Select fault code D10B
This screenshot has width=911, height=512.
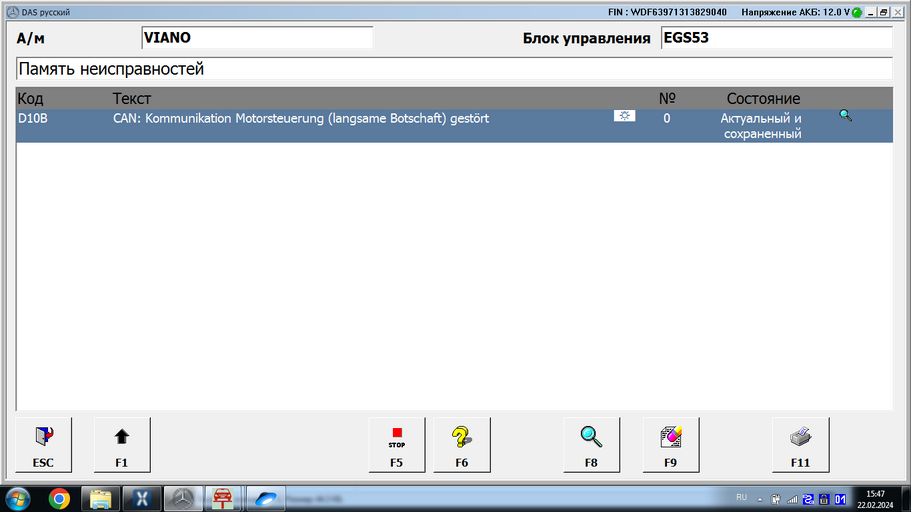point(33,119)
